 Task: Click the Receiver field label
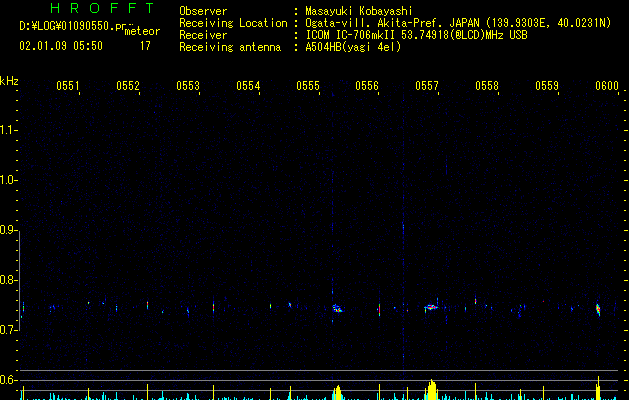pos(203,35)
